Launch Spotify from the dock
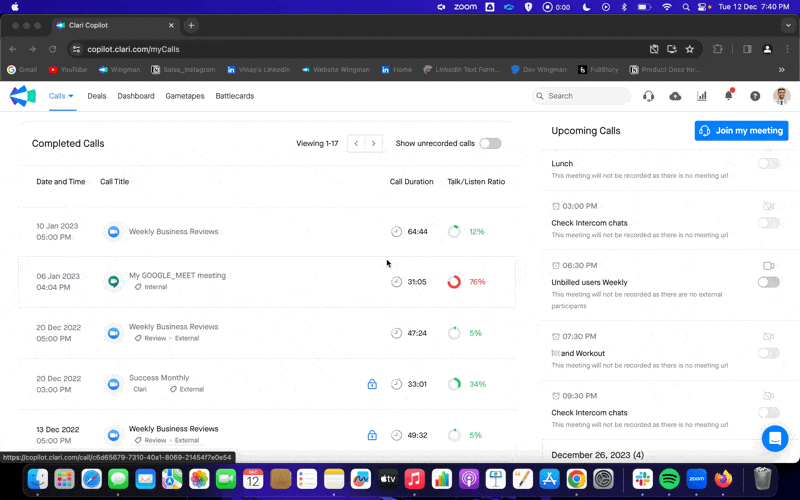 coord(669,479)
